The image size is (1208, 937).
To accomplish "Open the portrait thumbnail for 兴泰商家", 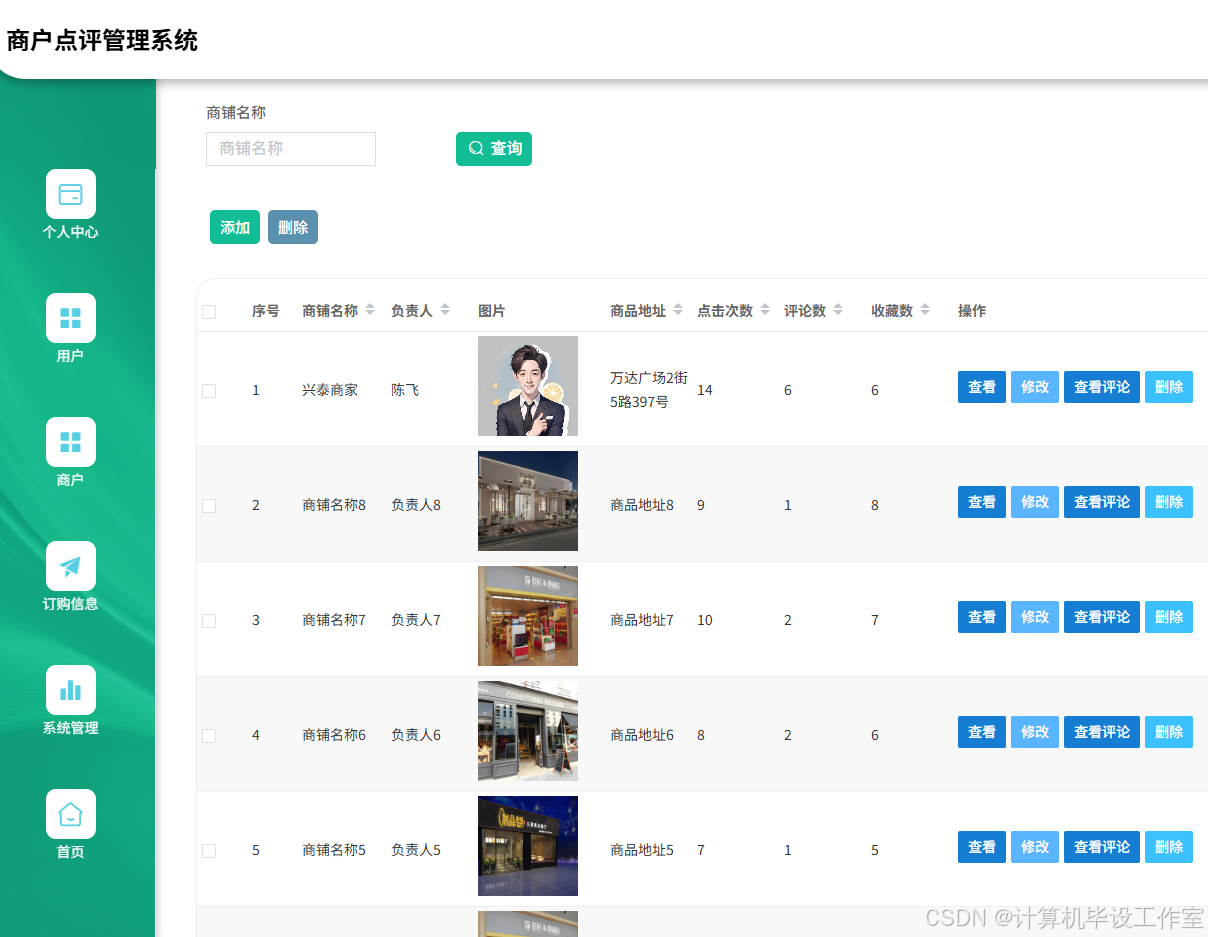I will tap(528, 386).
